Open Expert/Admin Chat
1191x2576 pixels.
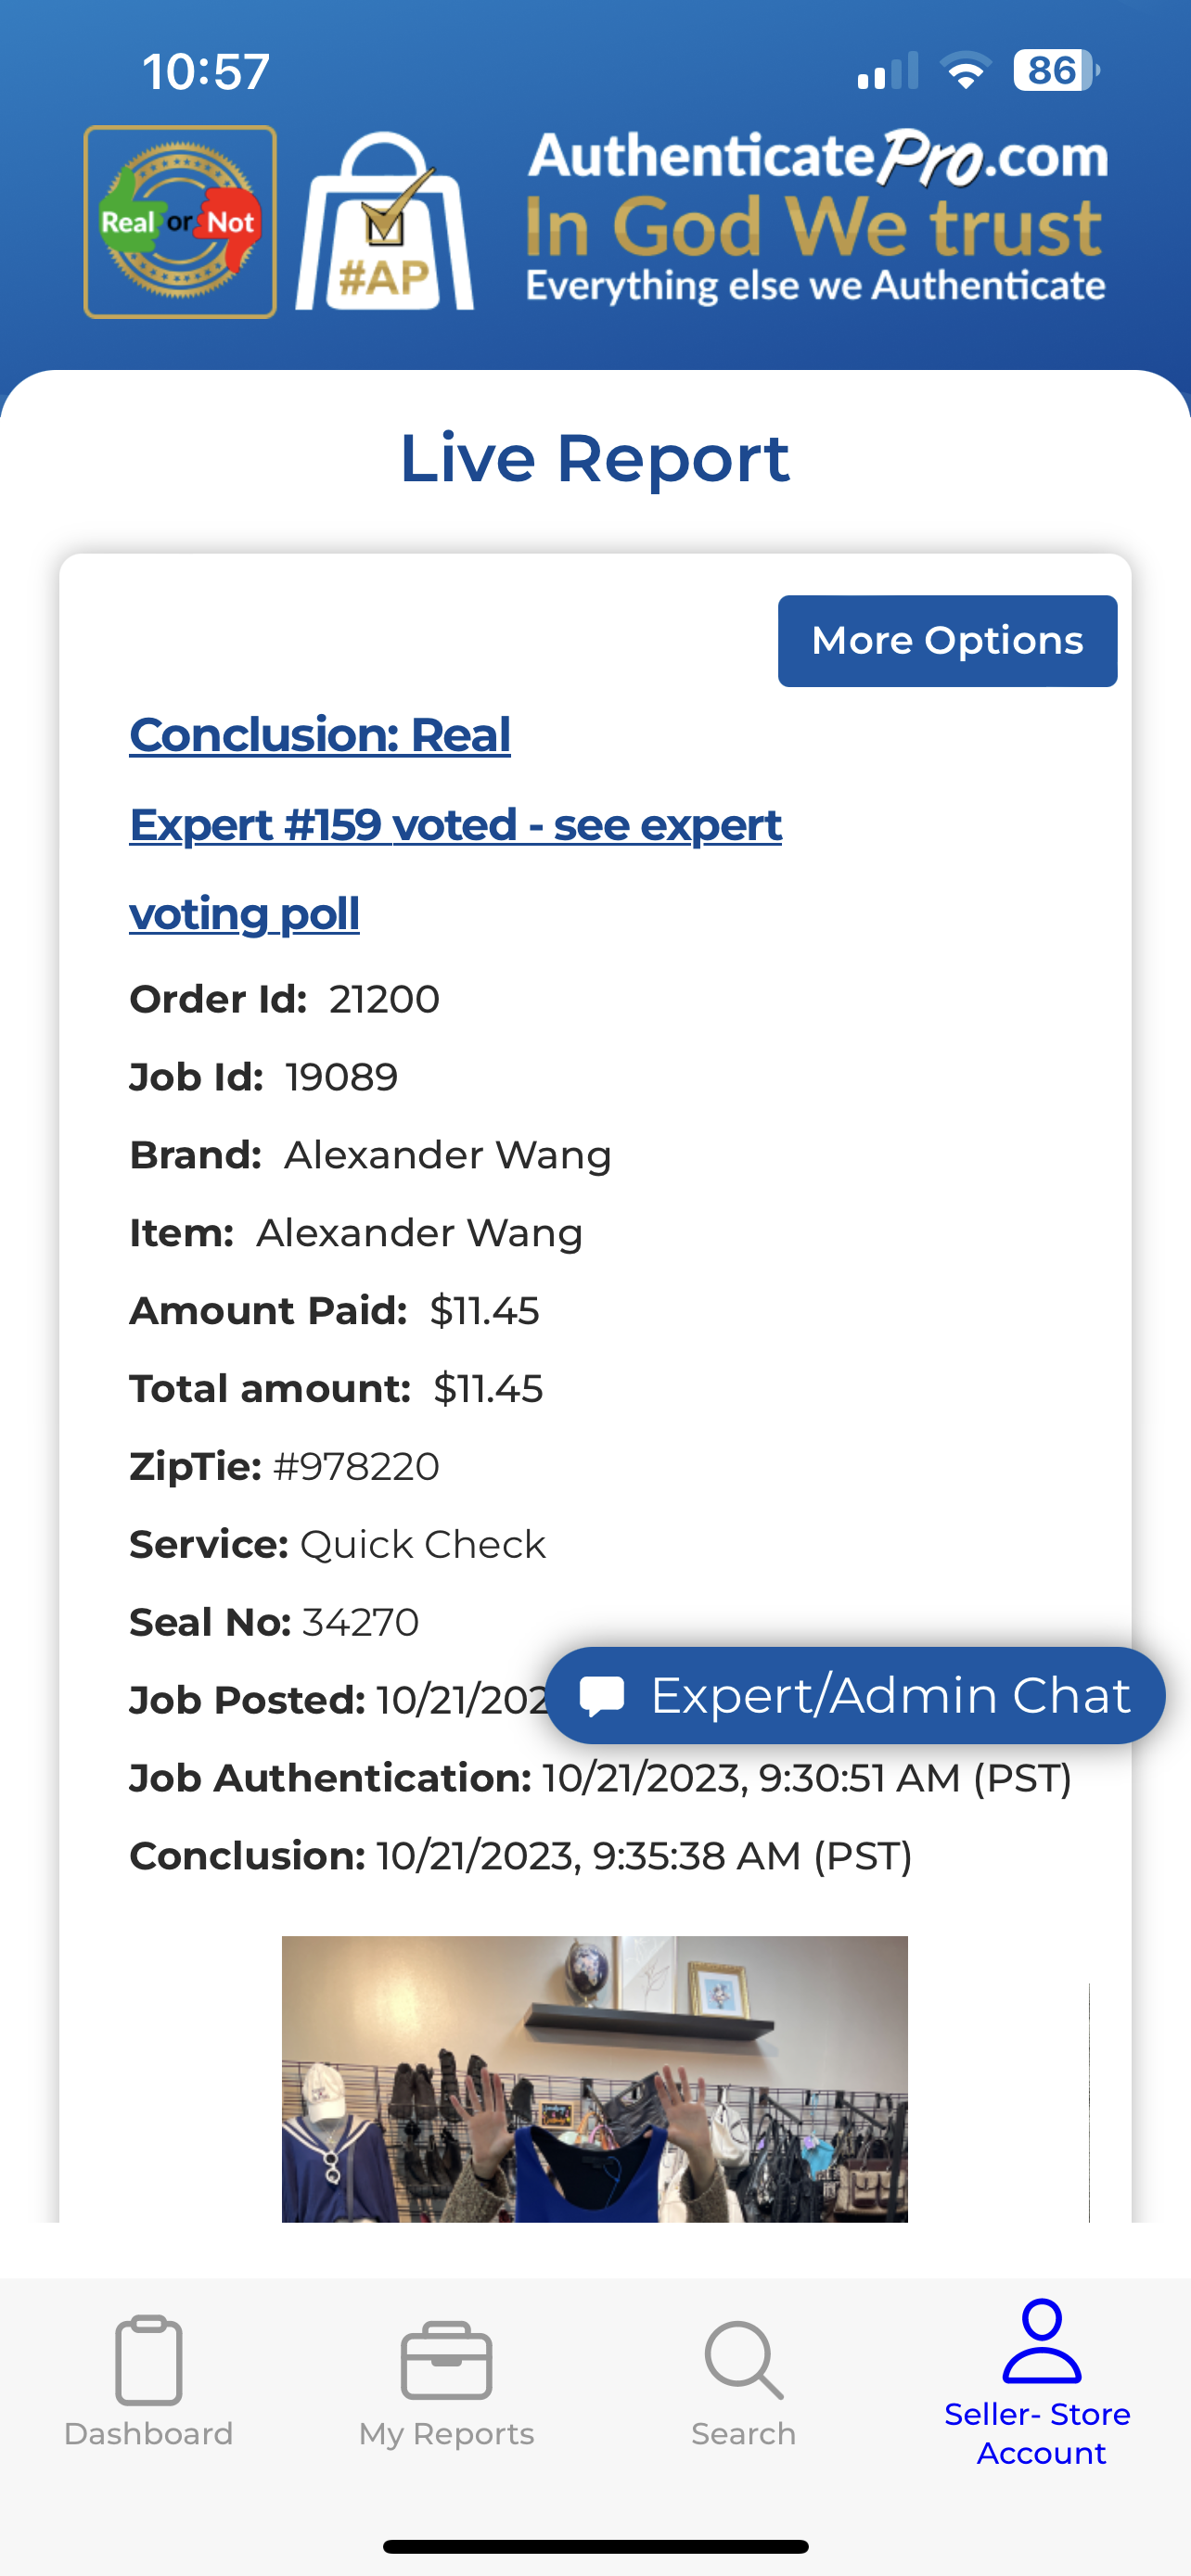pos(889,1696)
